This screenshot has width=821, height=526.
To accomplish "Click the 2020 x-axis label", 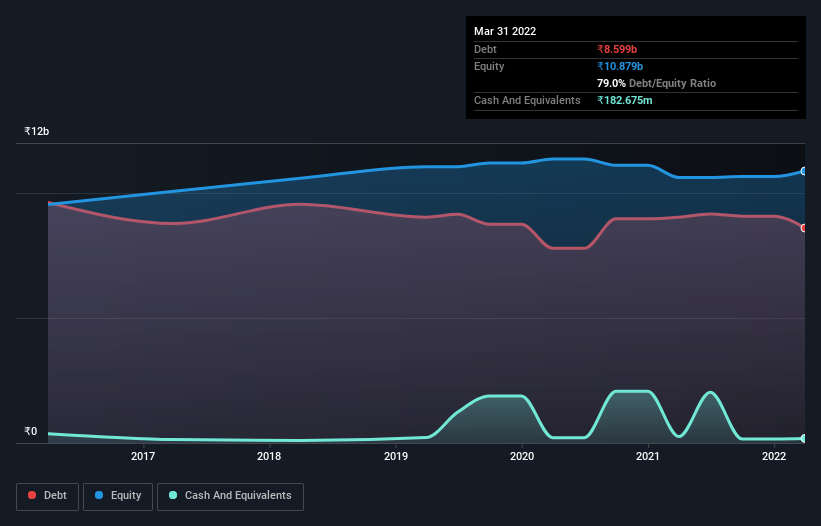I will 522,456.
